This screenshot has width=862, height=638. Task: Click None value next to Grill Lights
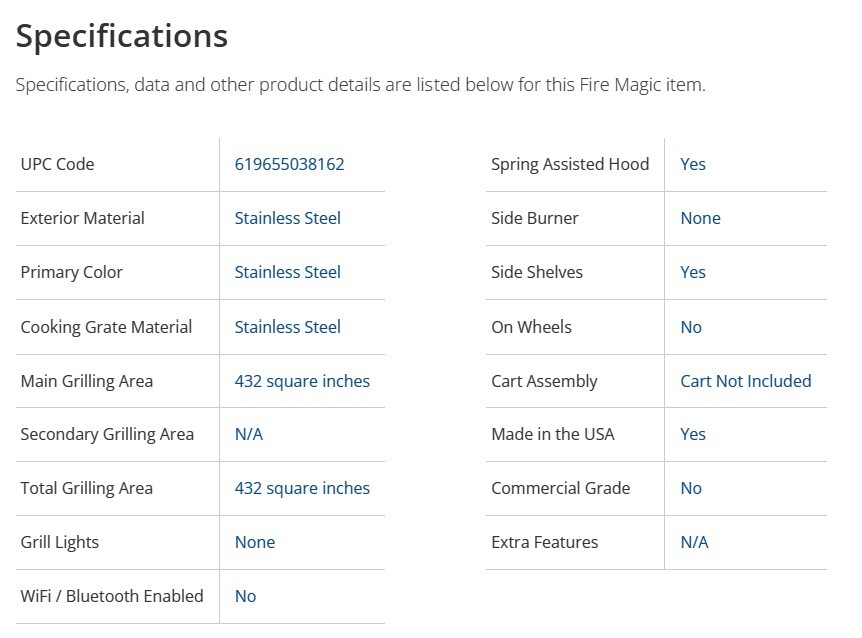tap(254, 542)
